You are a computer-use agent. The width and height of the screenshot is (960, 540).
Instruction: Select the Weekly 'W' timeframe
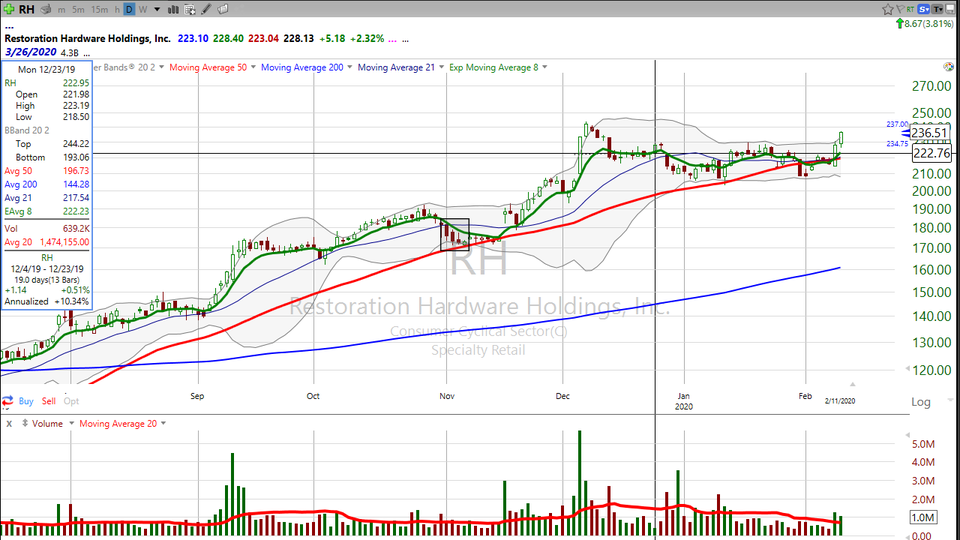coord(143,10)
